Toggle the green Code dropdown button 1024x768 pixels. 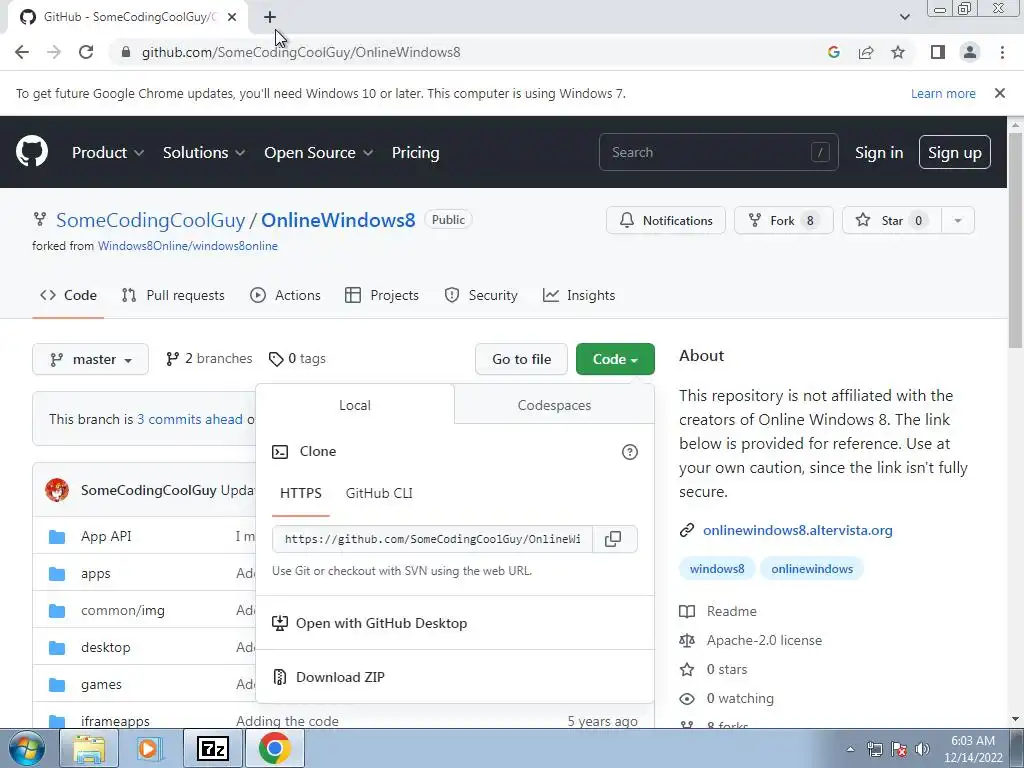click(x=615, y=359)
